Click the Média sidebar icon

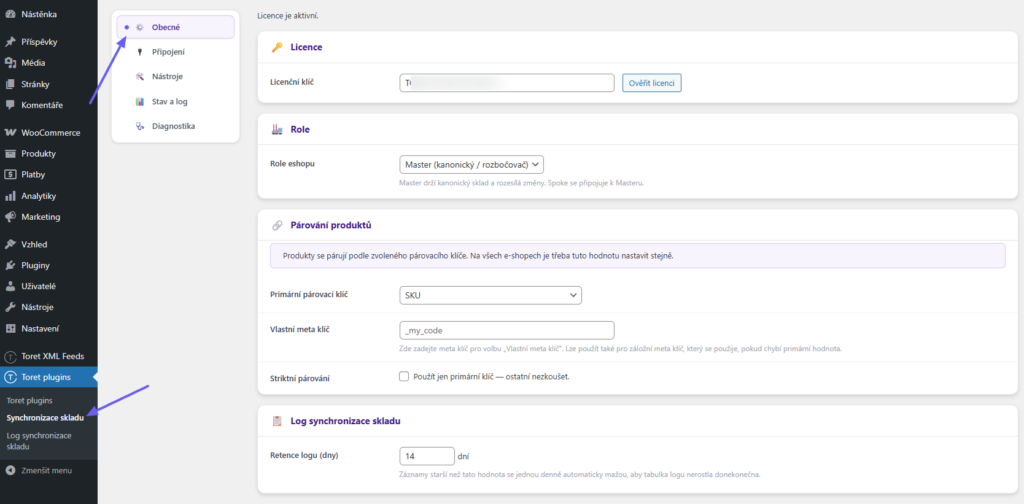(x=10, y=63)
